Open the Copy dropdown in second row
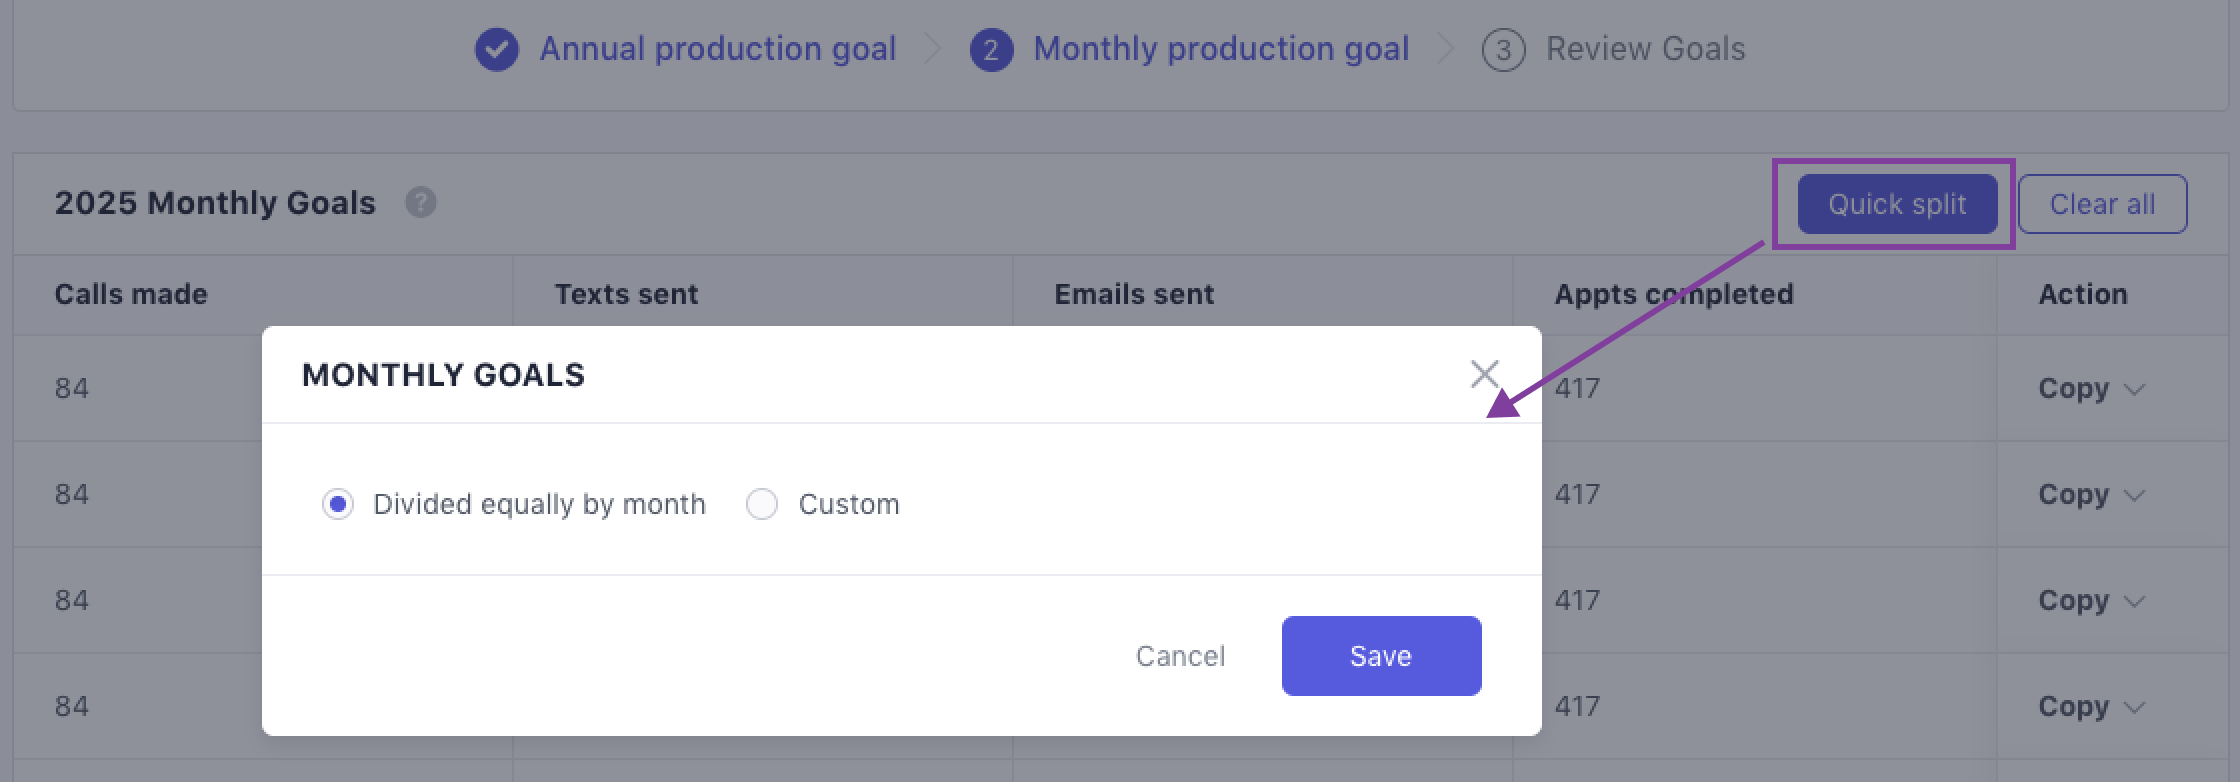 tap(2091, 495)
